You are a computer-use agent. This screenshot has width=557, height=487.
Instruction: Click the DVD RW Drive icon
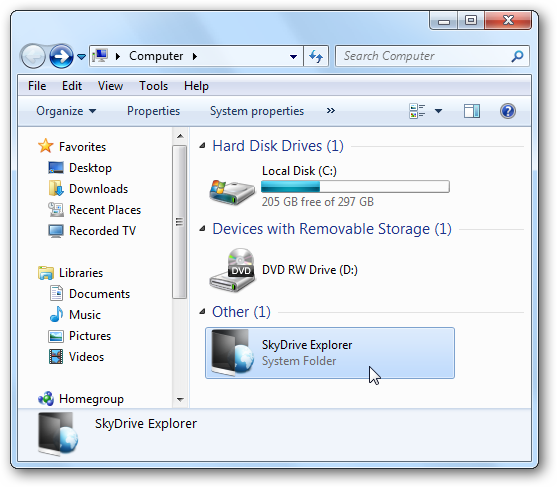tap(232, 270)
